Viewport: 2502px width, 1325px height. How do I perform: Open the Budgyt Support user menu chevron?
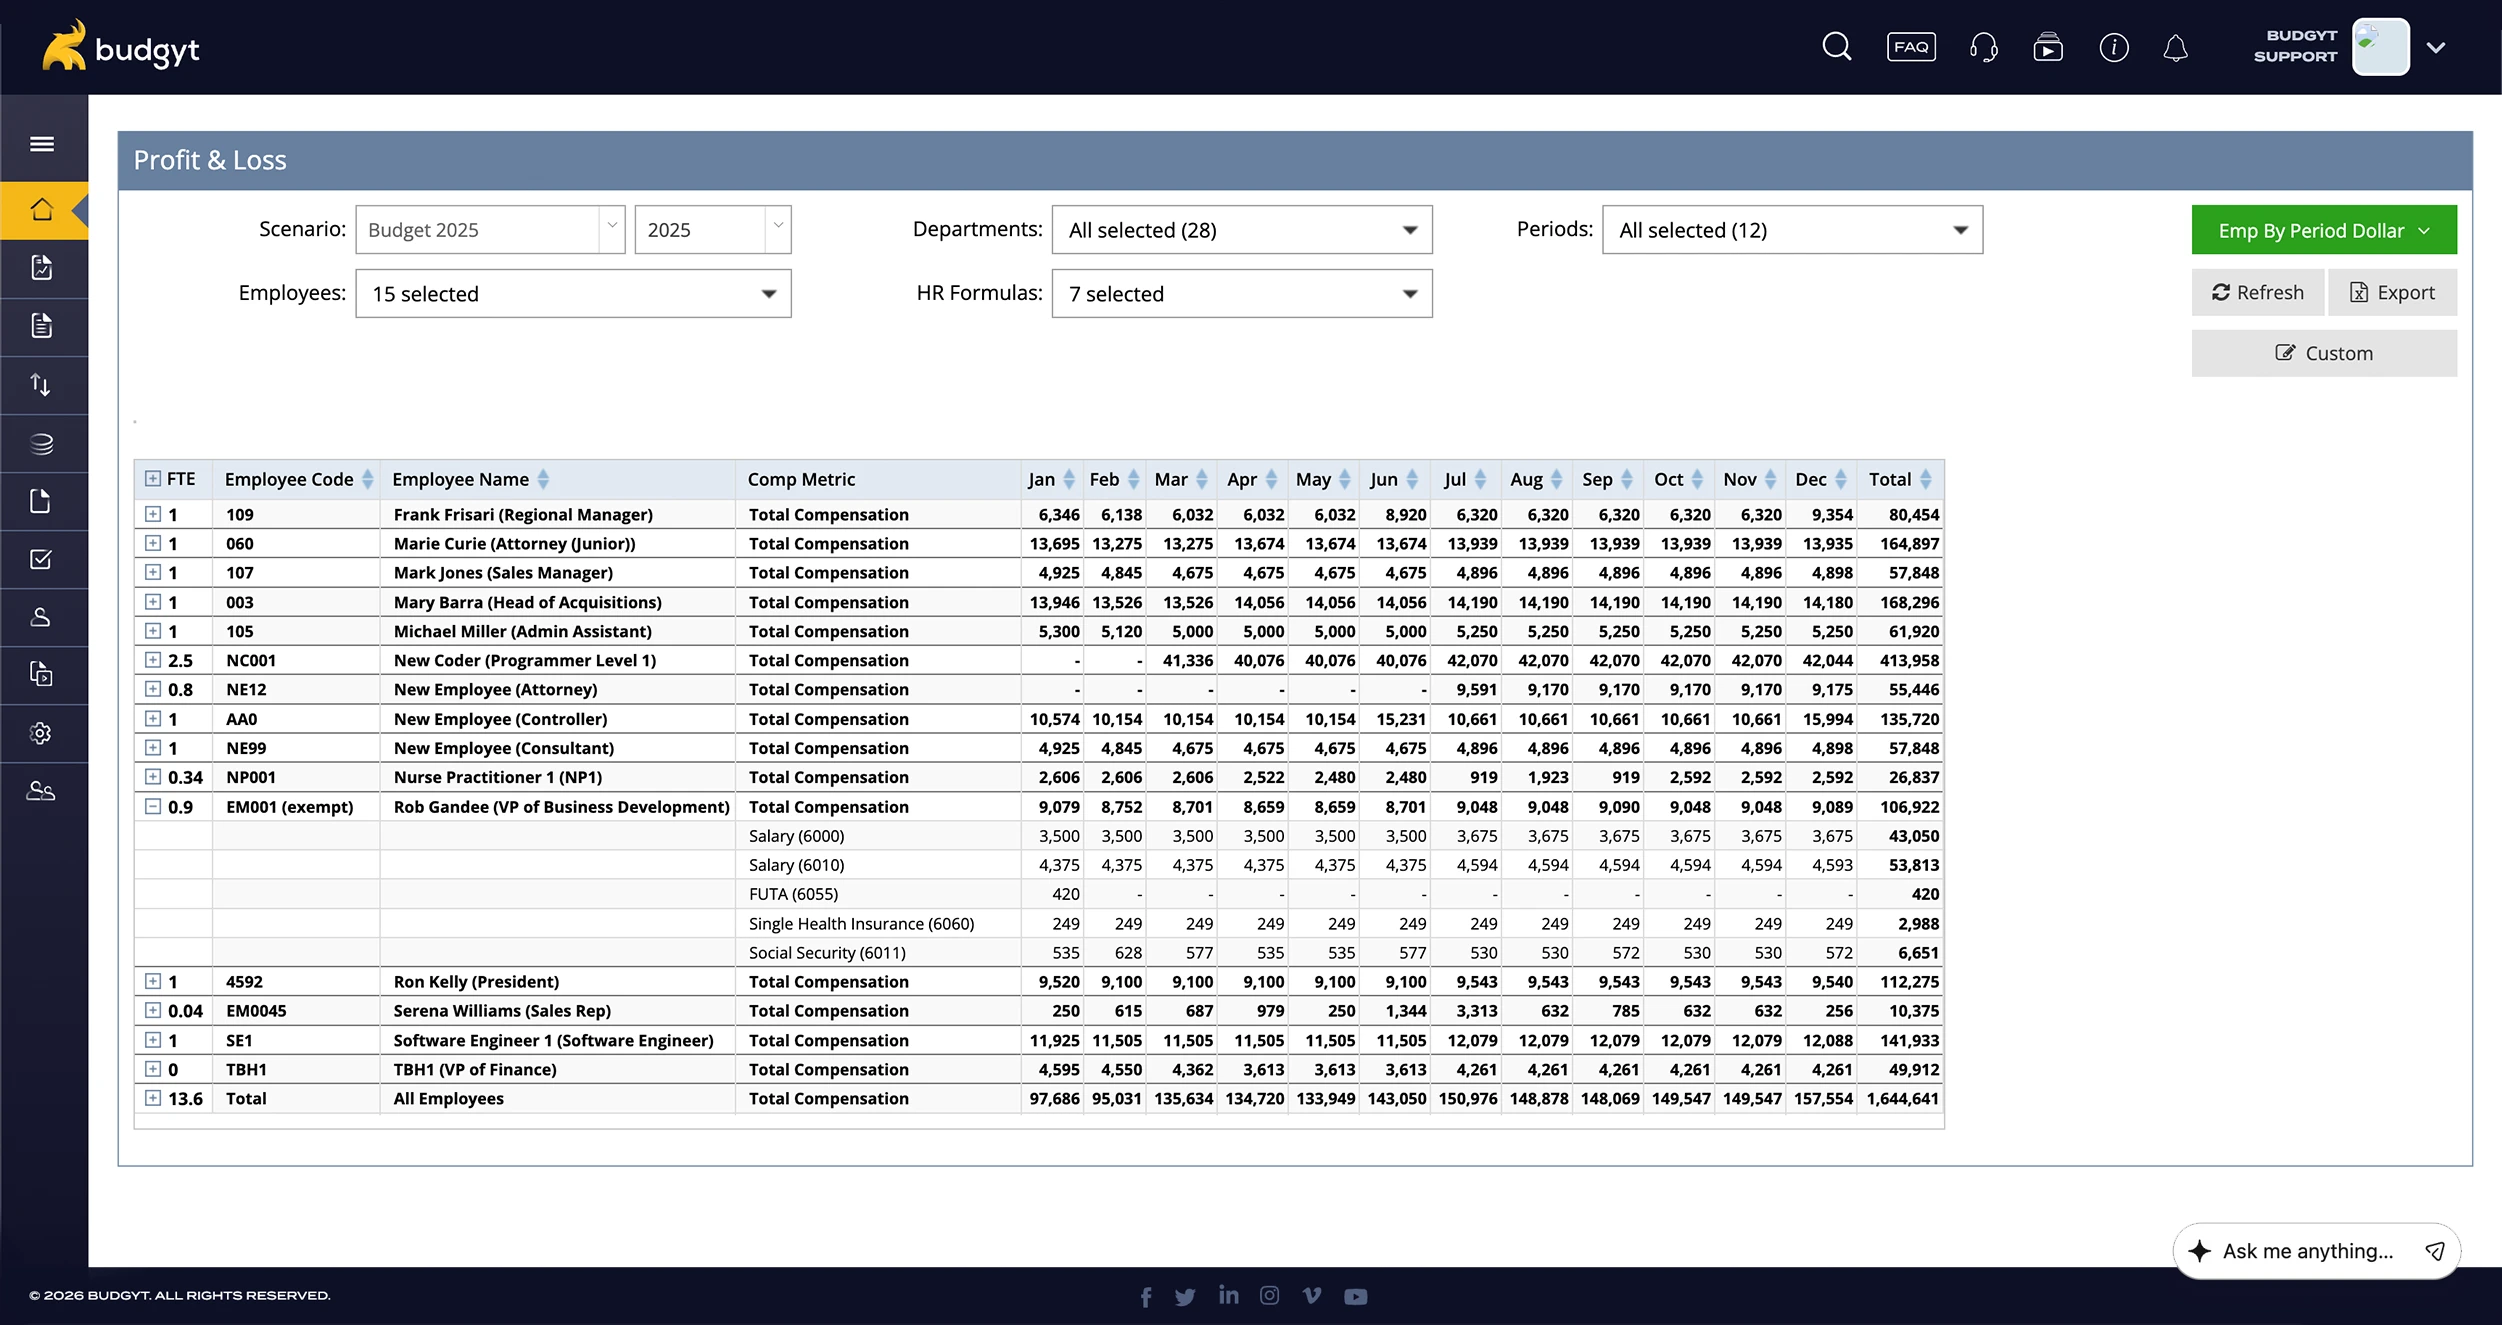click(x=2436, y=47)
